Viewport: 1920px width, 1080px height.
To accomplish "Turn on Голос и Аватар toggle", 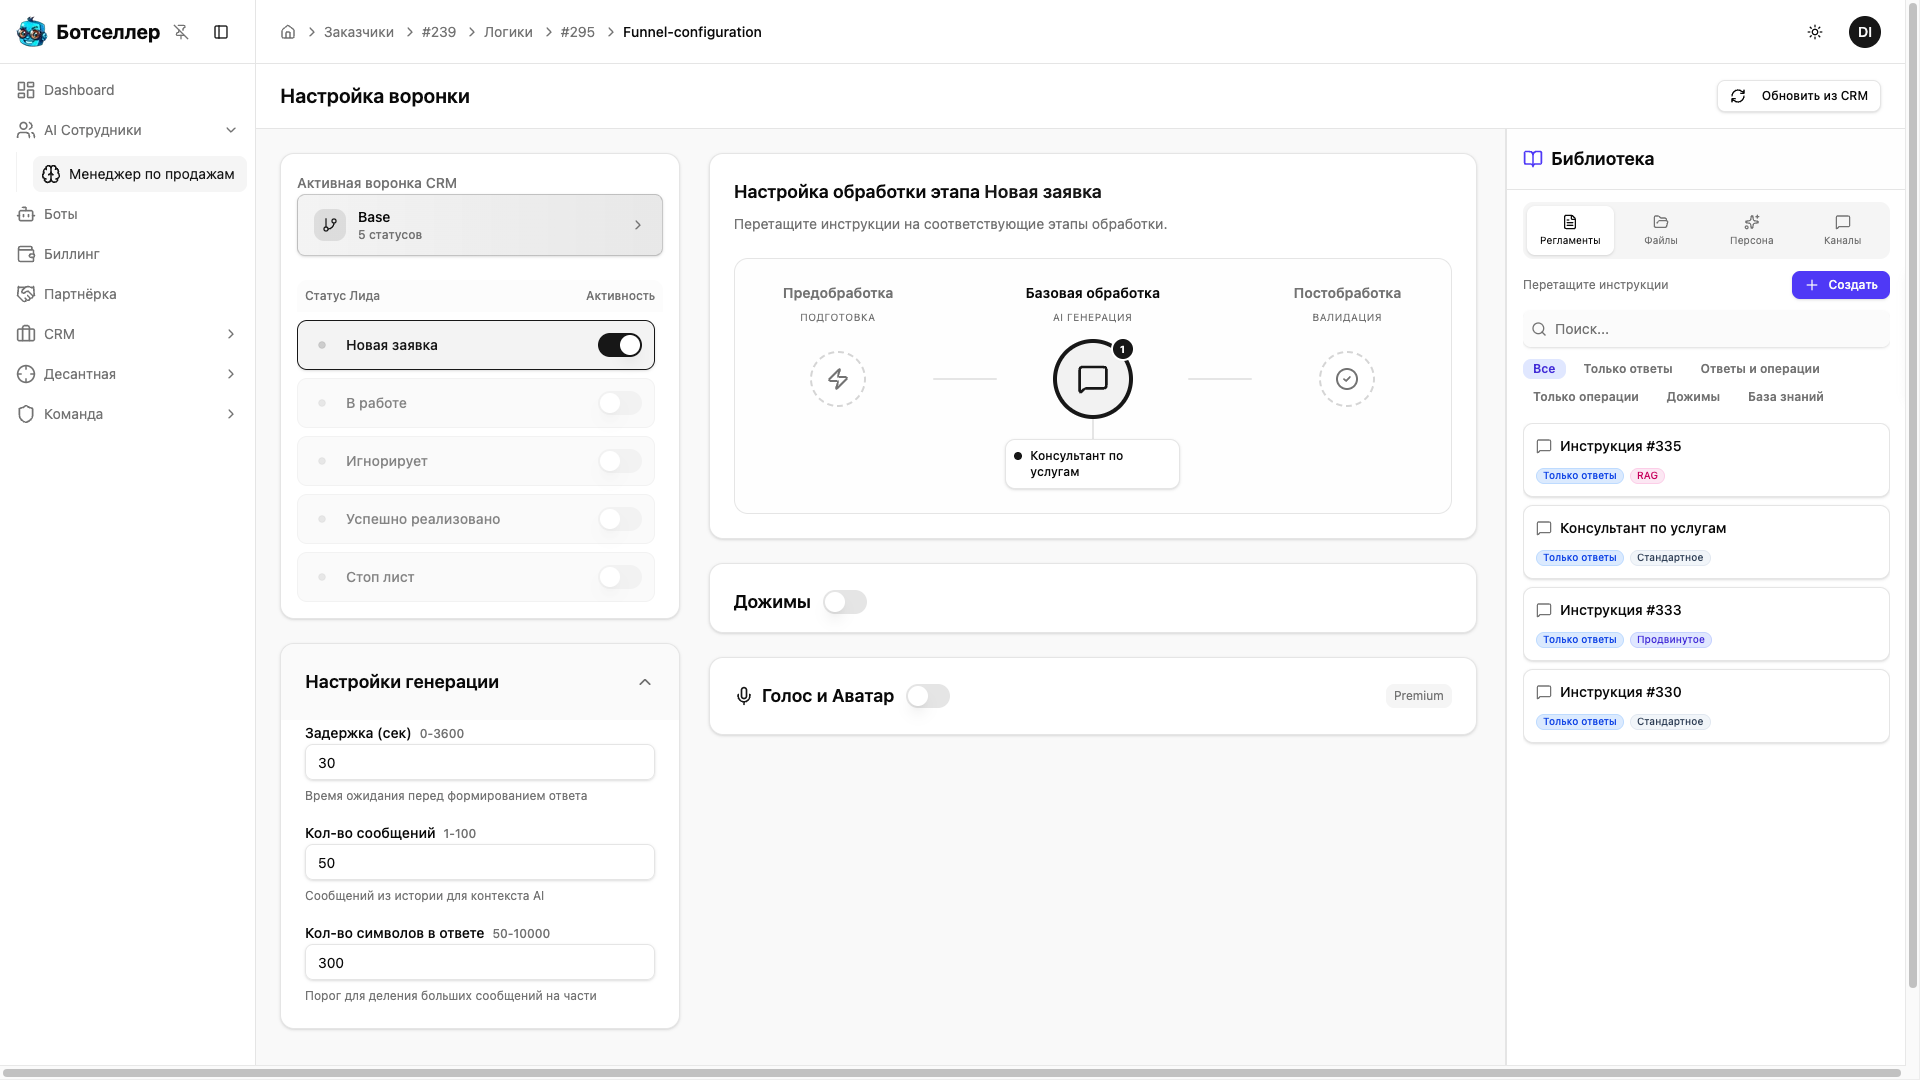I will pyautogui.click(x=927, y=696).
